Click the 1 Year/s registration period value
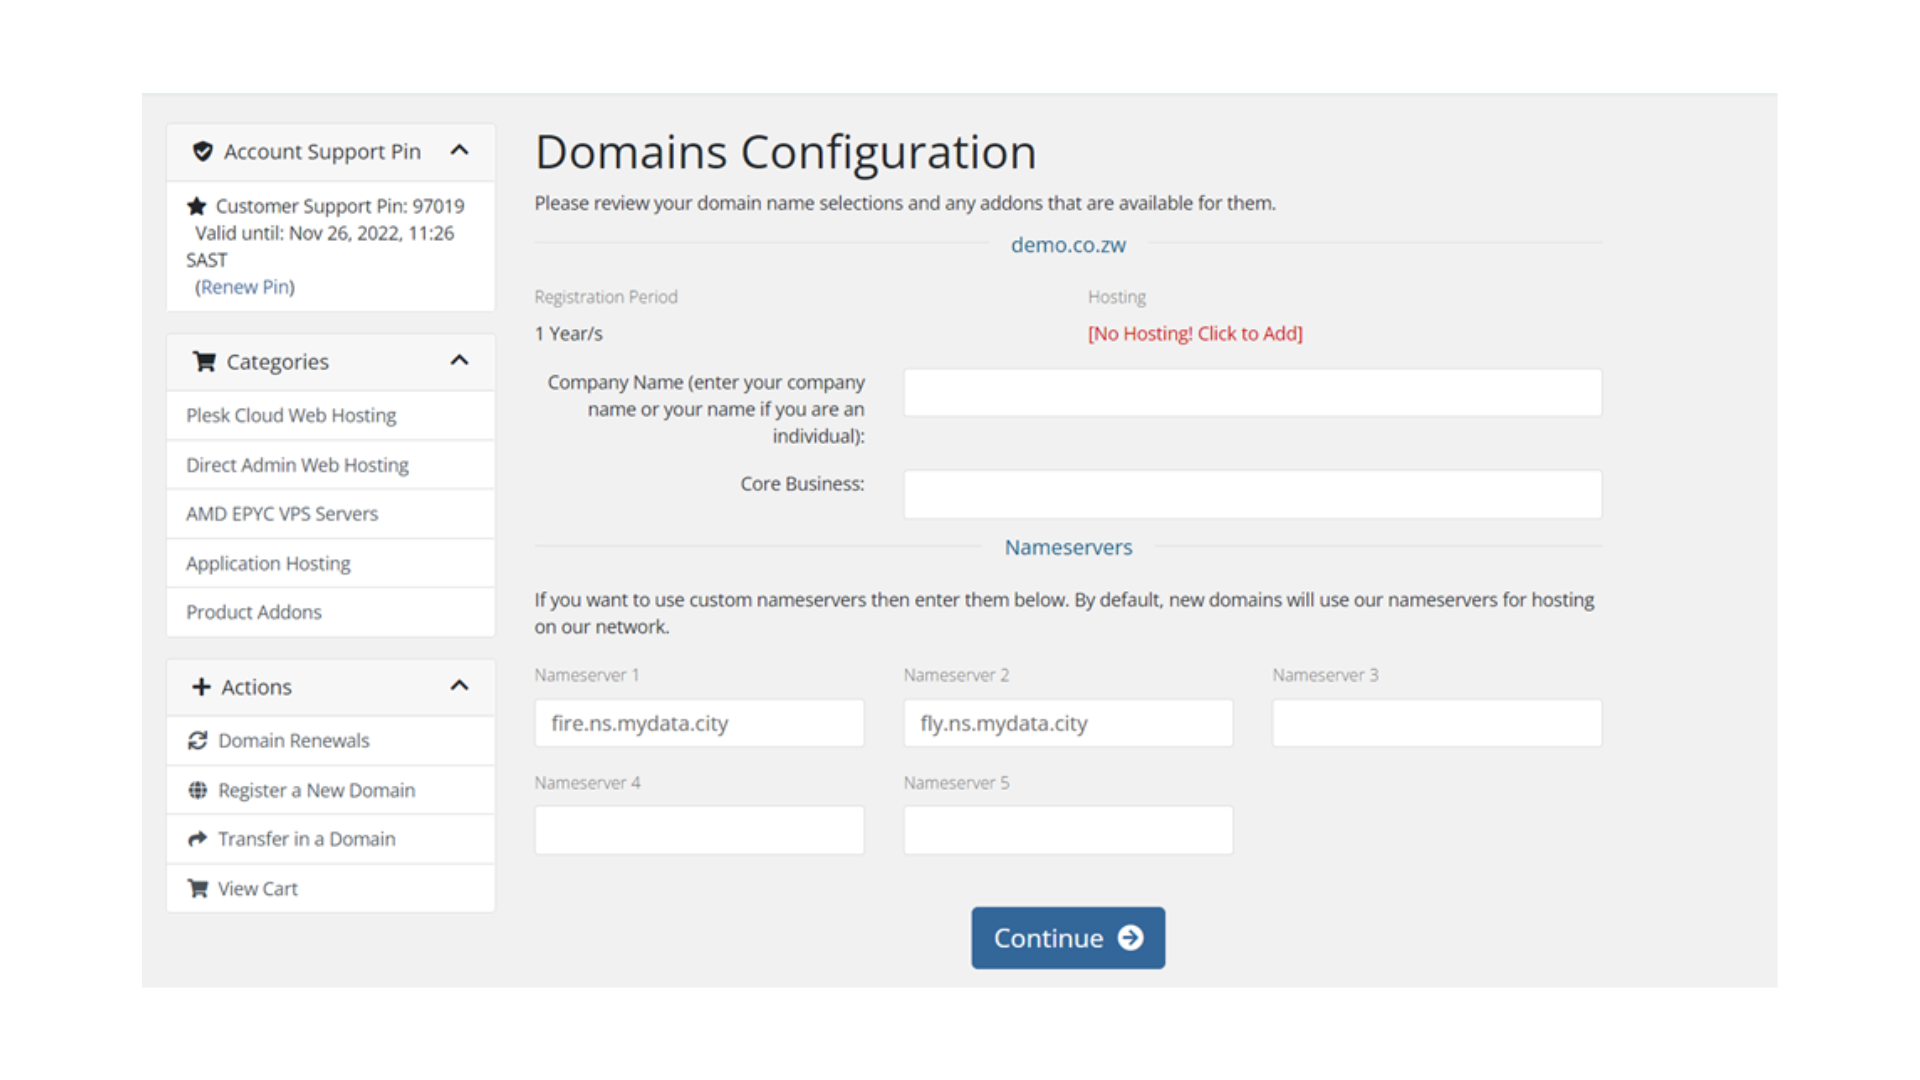1920x1080 pixels. point(568,334)
